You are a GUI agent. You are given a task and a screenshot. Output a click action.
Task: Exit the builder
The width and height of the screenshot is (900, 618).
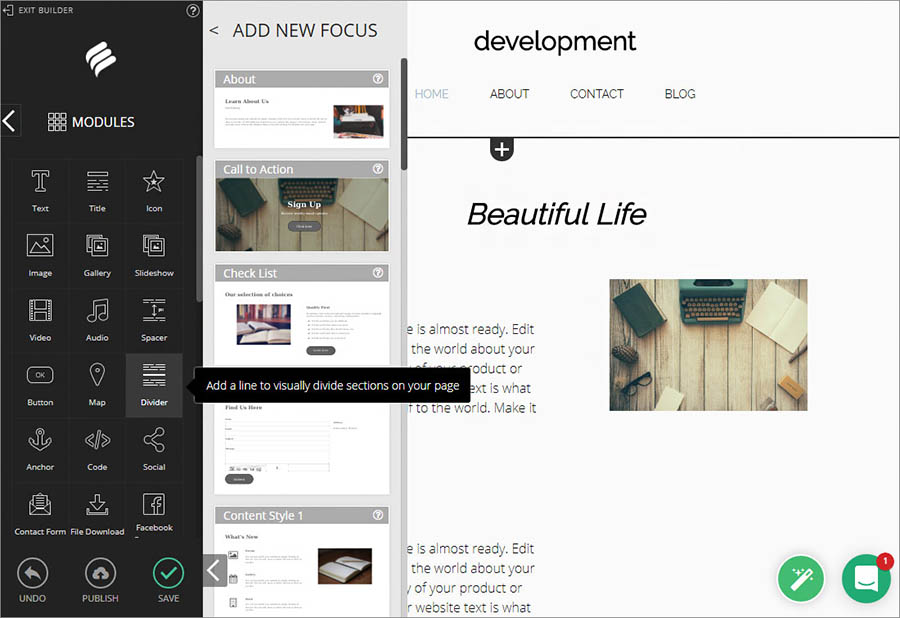[x=38, y=10]
